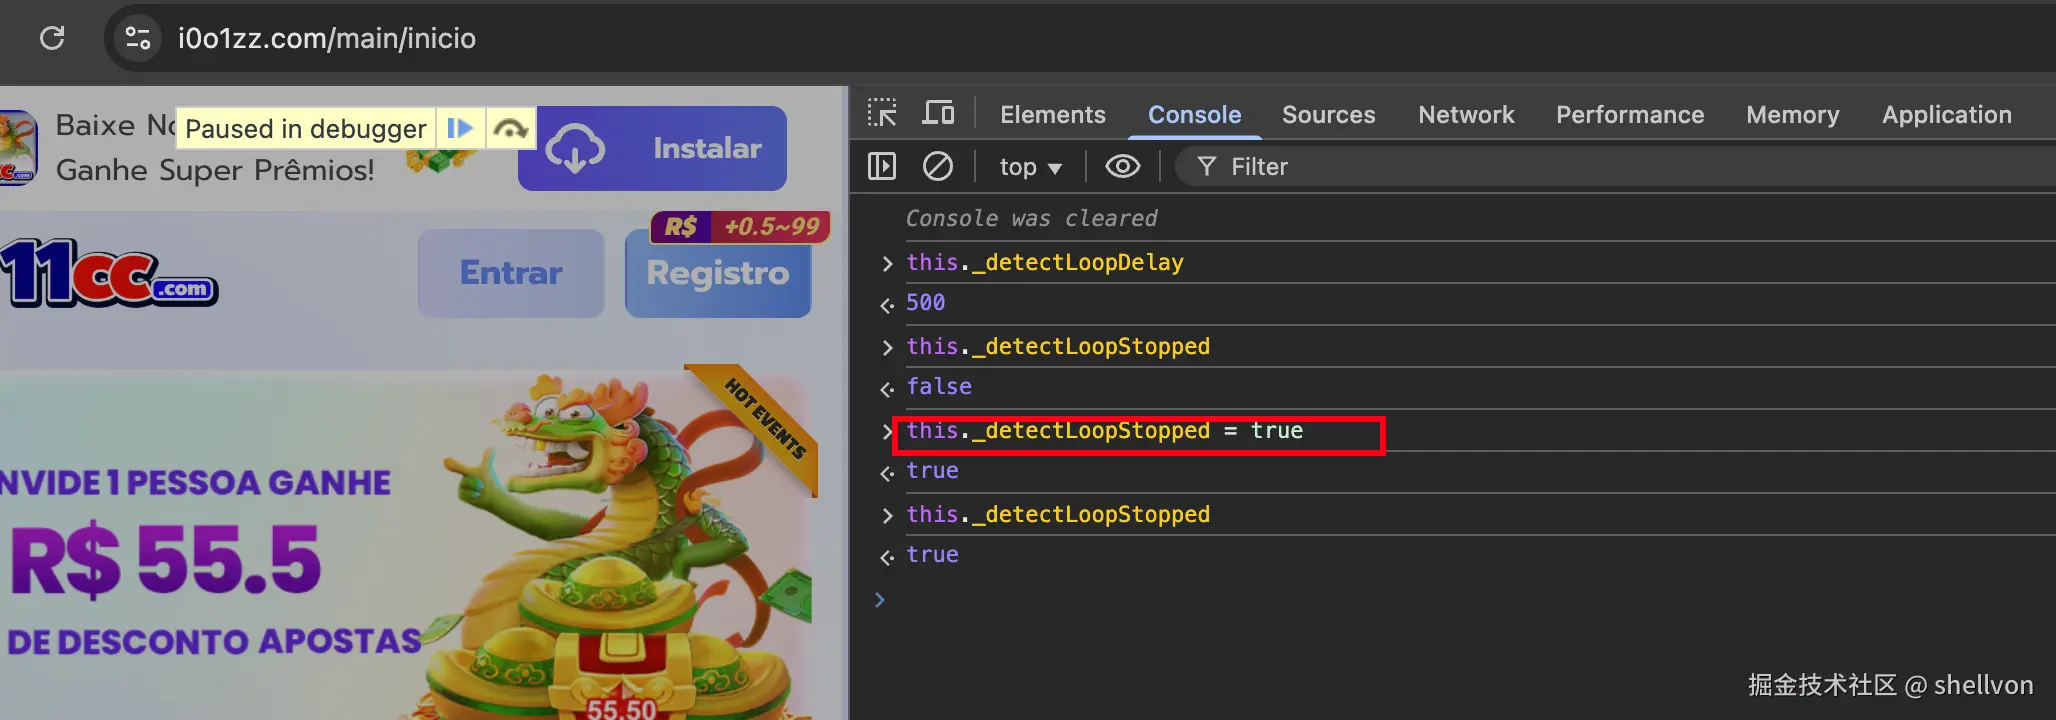Click the Registro button
Viewport: 2056px width, 720px height.
717,273
